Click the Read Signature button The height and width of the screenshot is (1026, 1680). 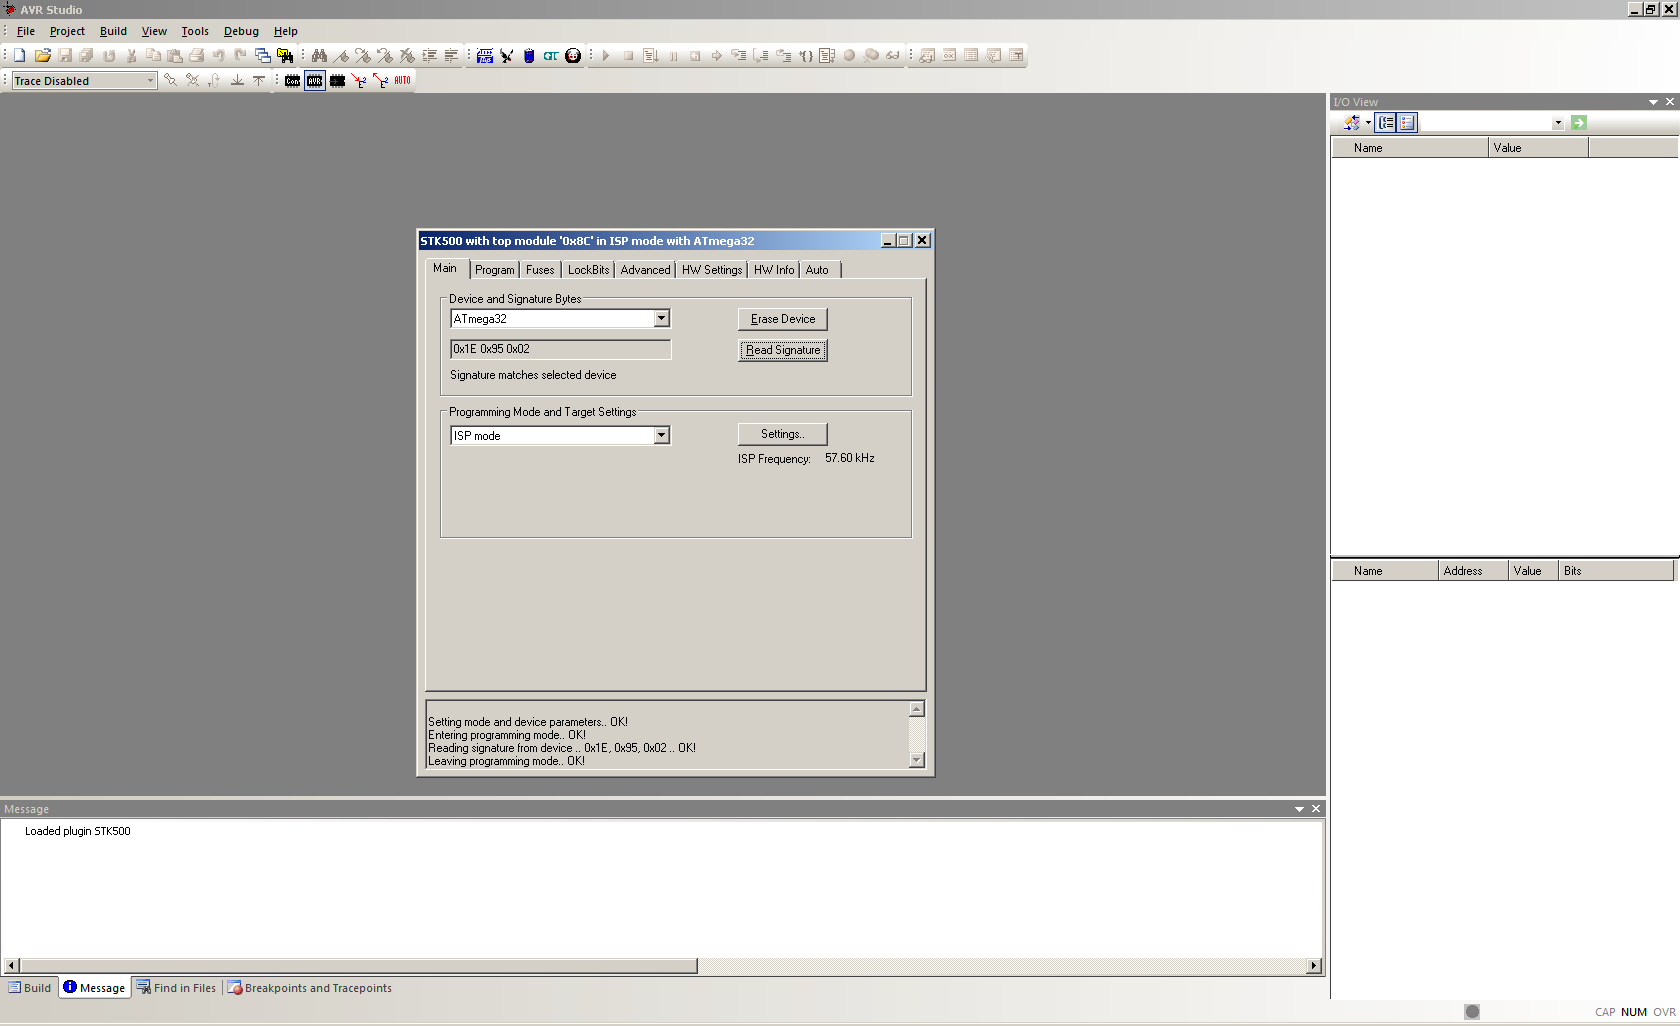(x=783, y=350)
